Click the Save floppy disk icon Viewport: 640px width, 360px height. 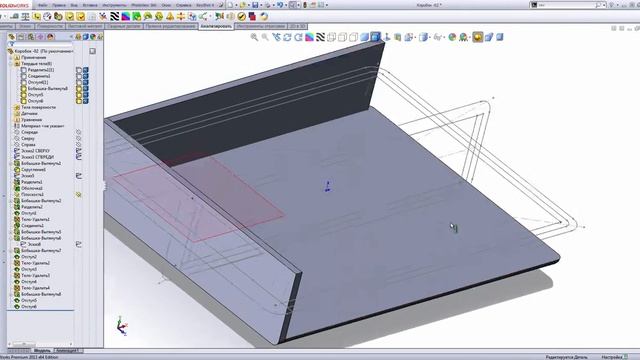(255, 5)
